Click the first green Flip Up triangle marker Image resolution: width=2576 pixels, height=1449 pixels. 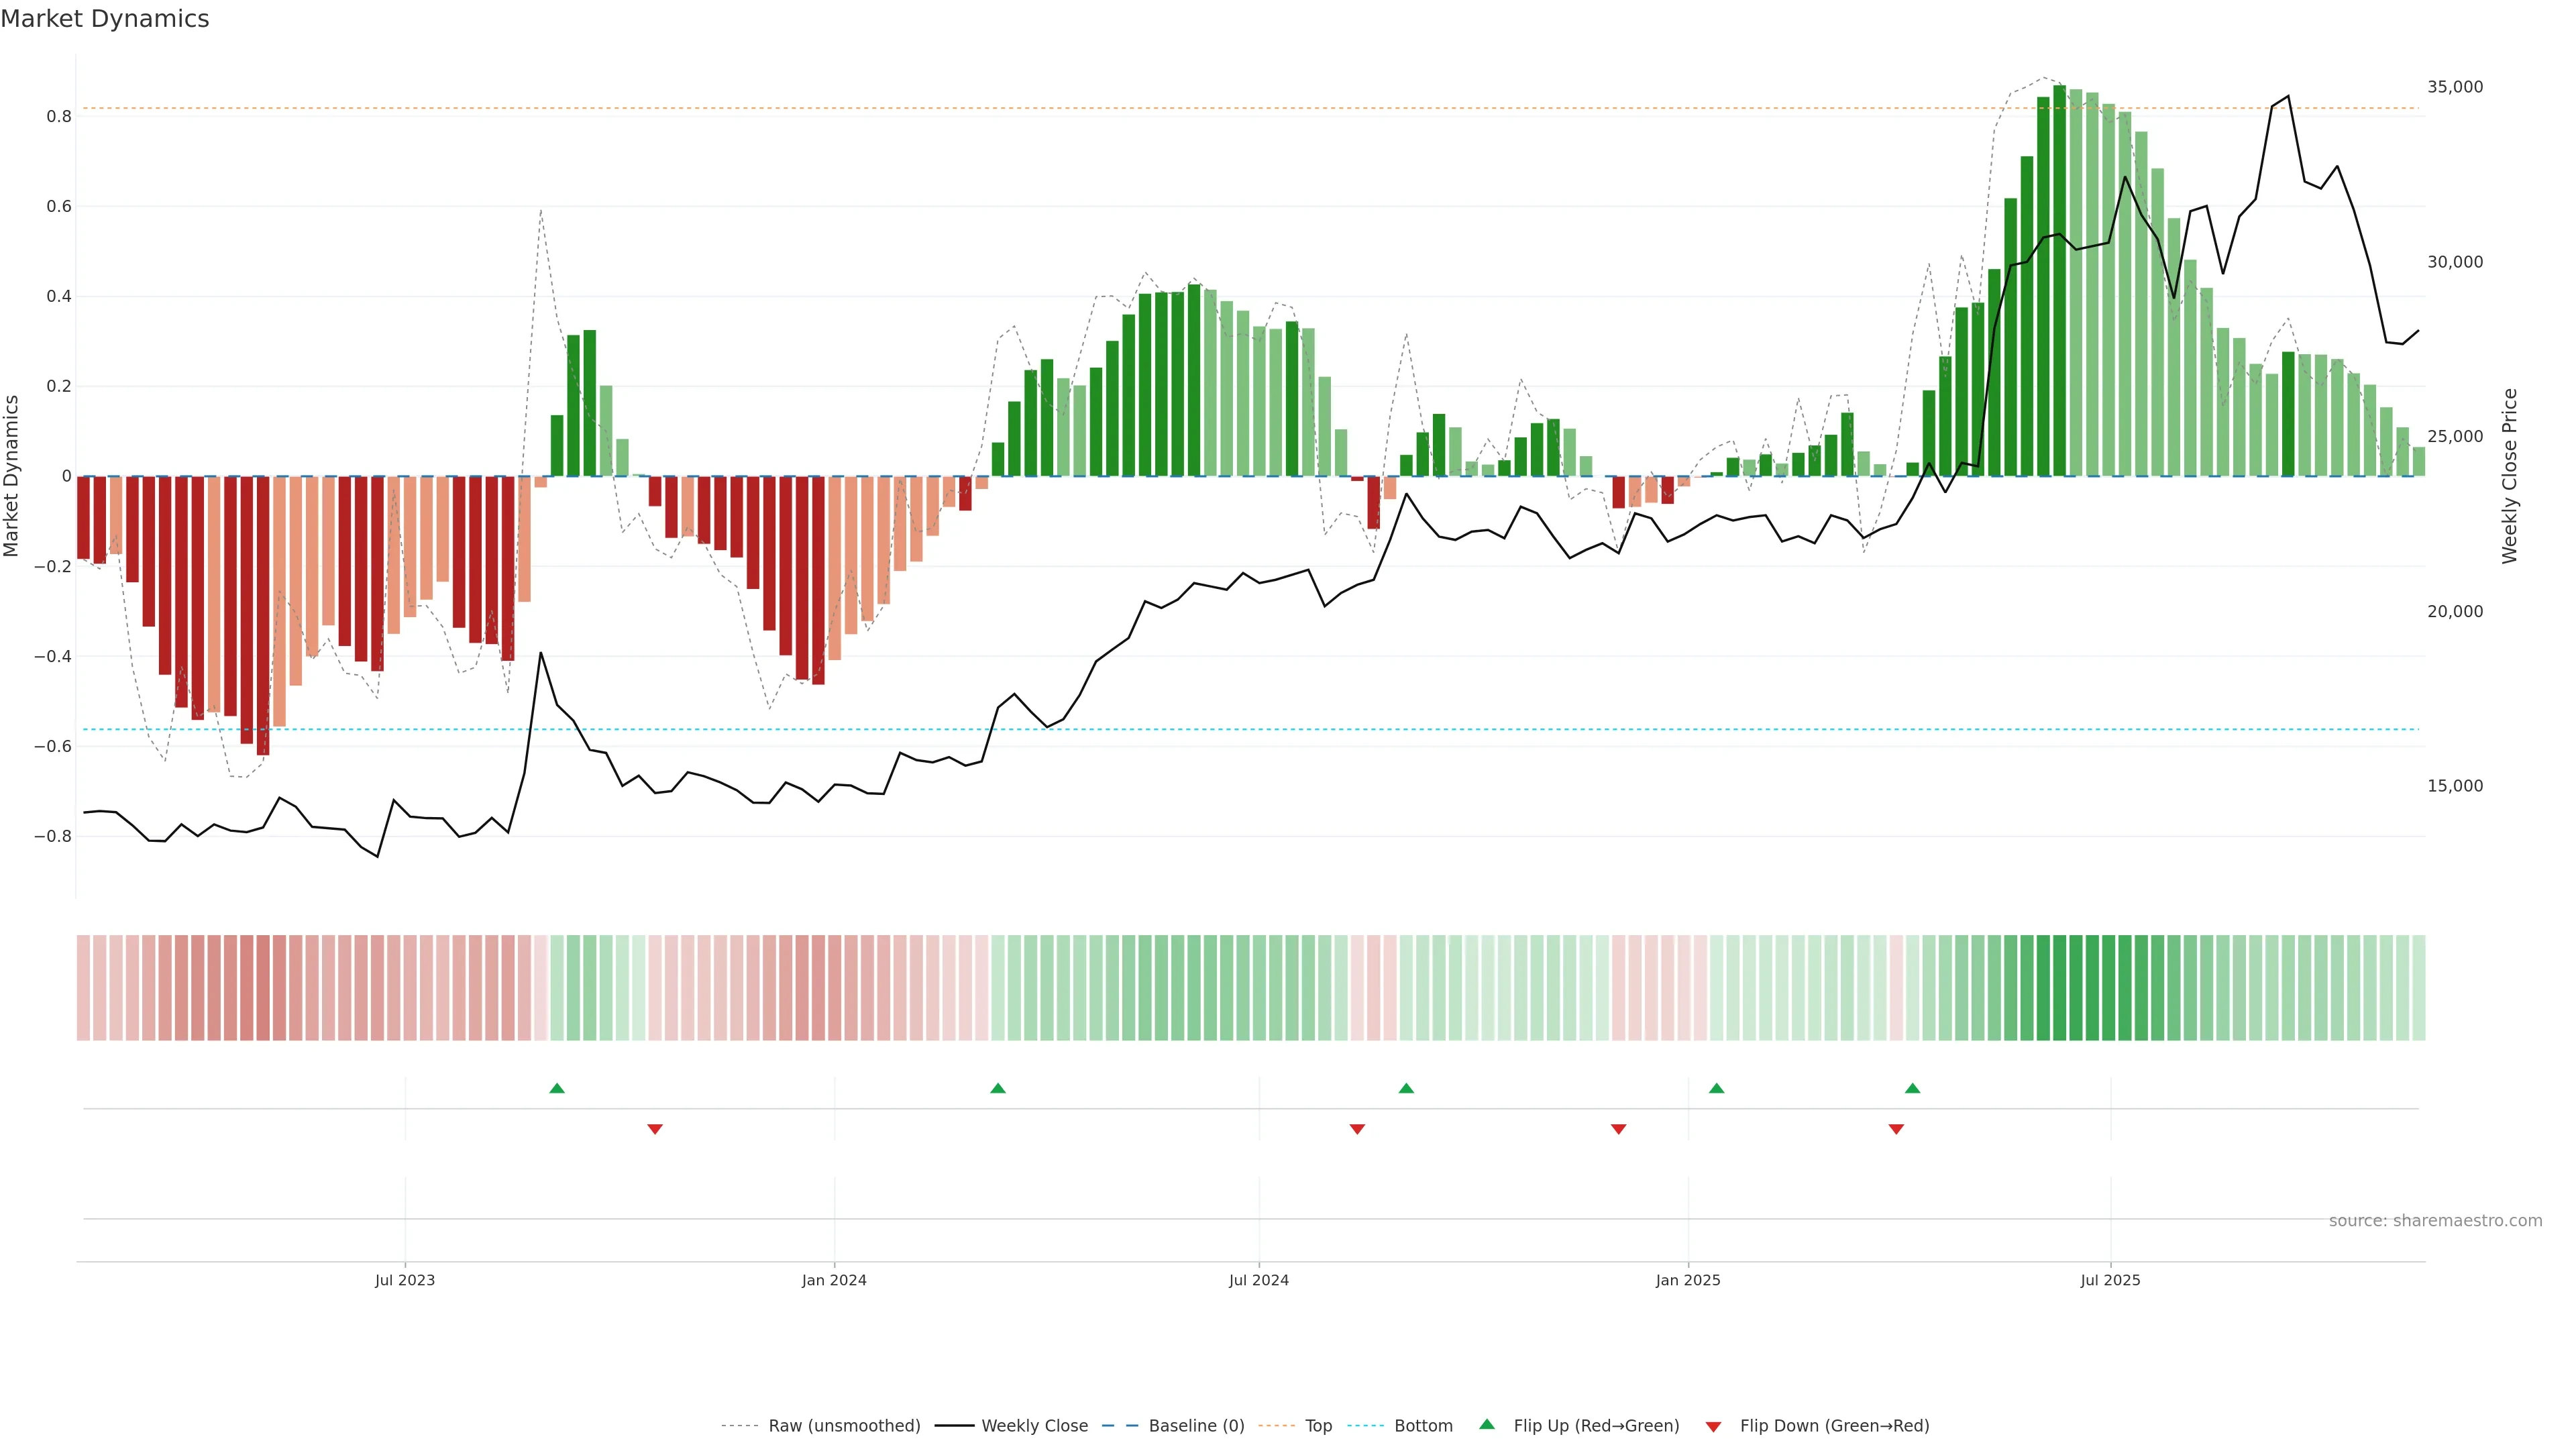pos(557,1088)
